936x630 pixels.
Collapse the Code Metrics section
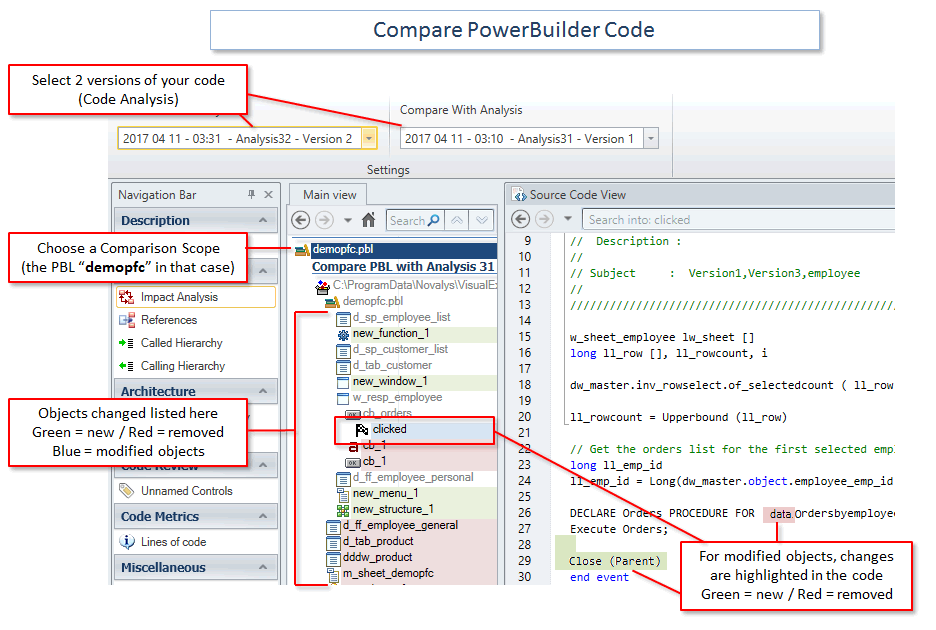263,516
